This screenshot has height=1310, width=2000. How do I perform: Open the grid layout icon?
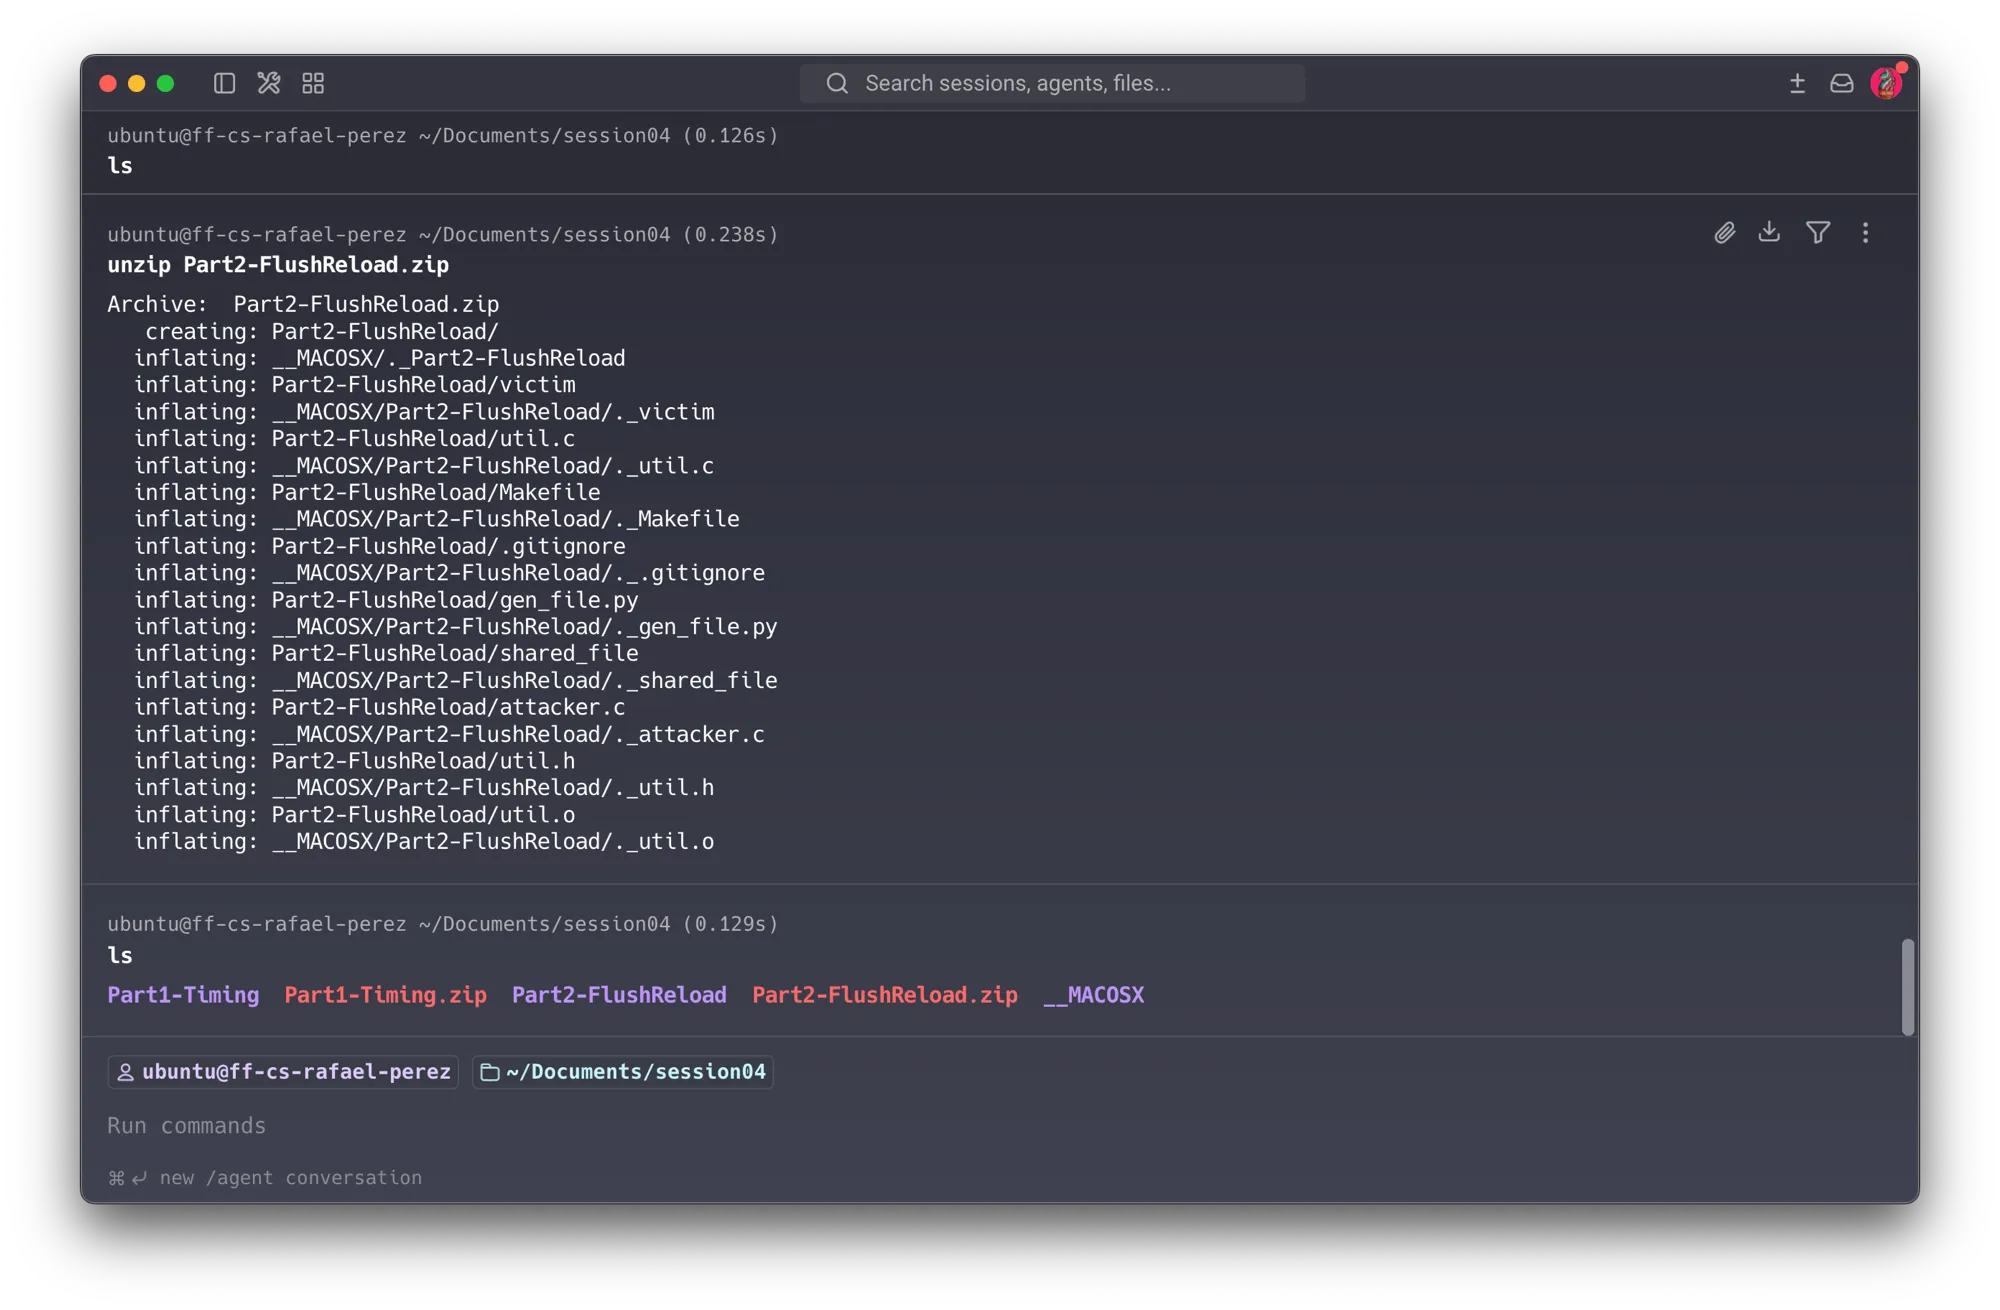(313, 83)
